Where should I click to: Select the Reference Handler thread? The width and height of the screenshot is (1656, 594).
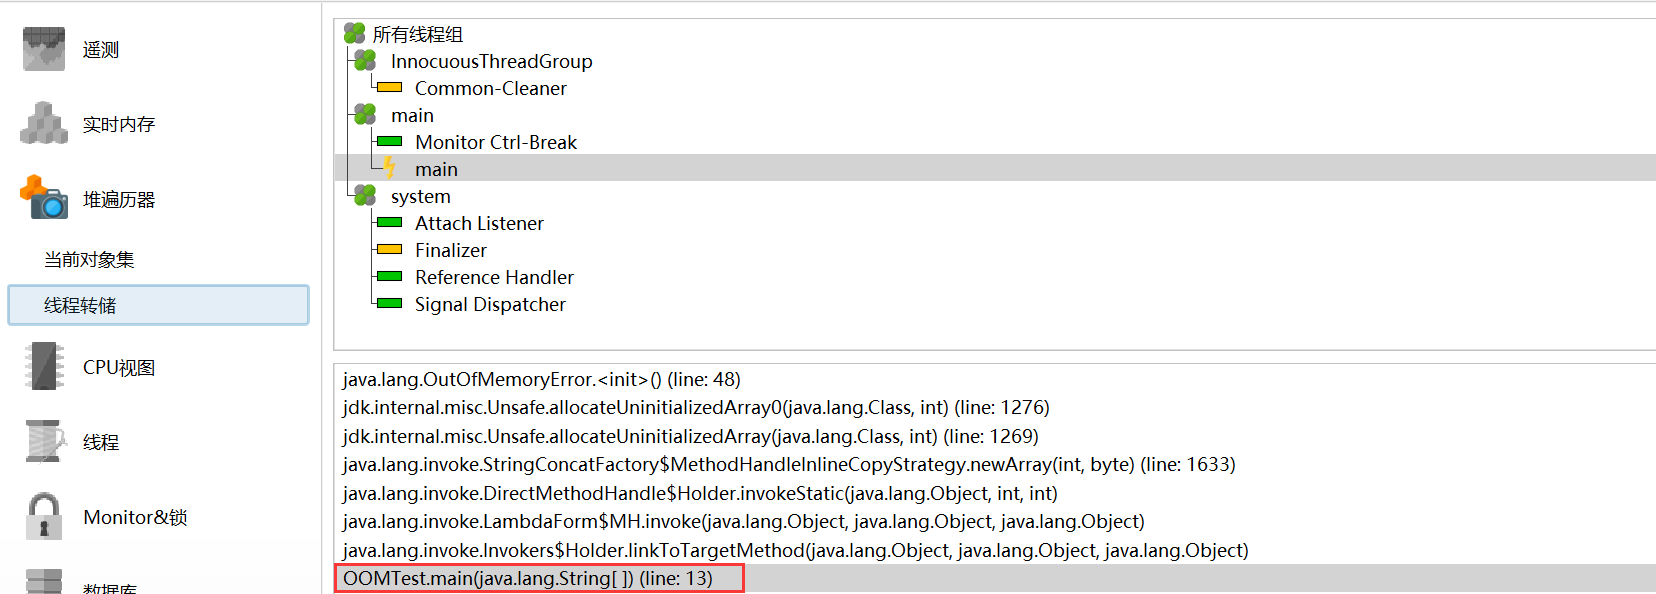pyautogui.click(x=495, y=278)
